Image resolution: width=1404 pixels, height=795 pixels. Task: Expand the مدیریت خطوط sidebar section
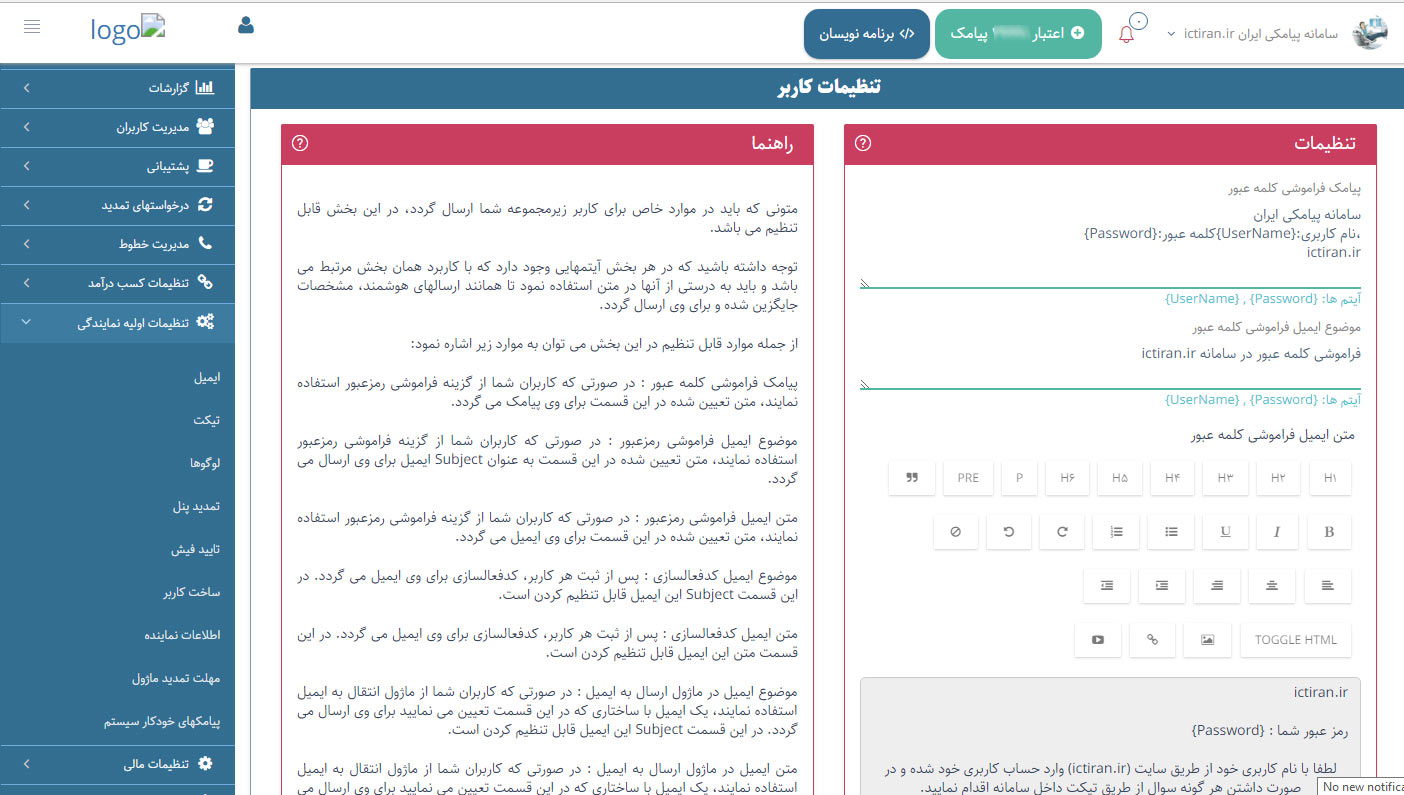point(117,244)
